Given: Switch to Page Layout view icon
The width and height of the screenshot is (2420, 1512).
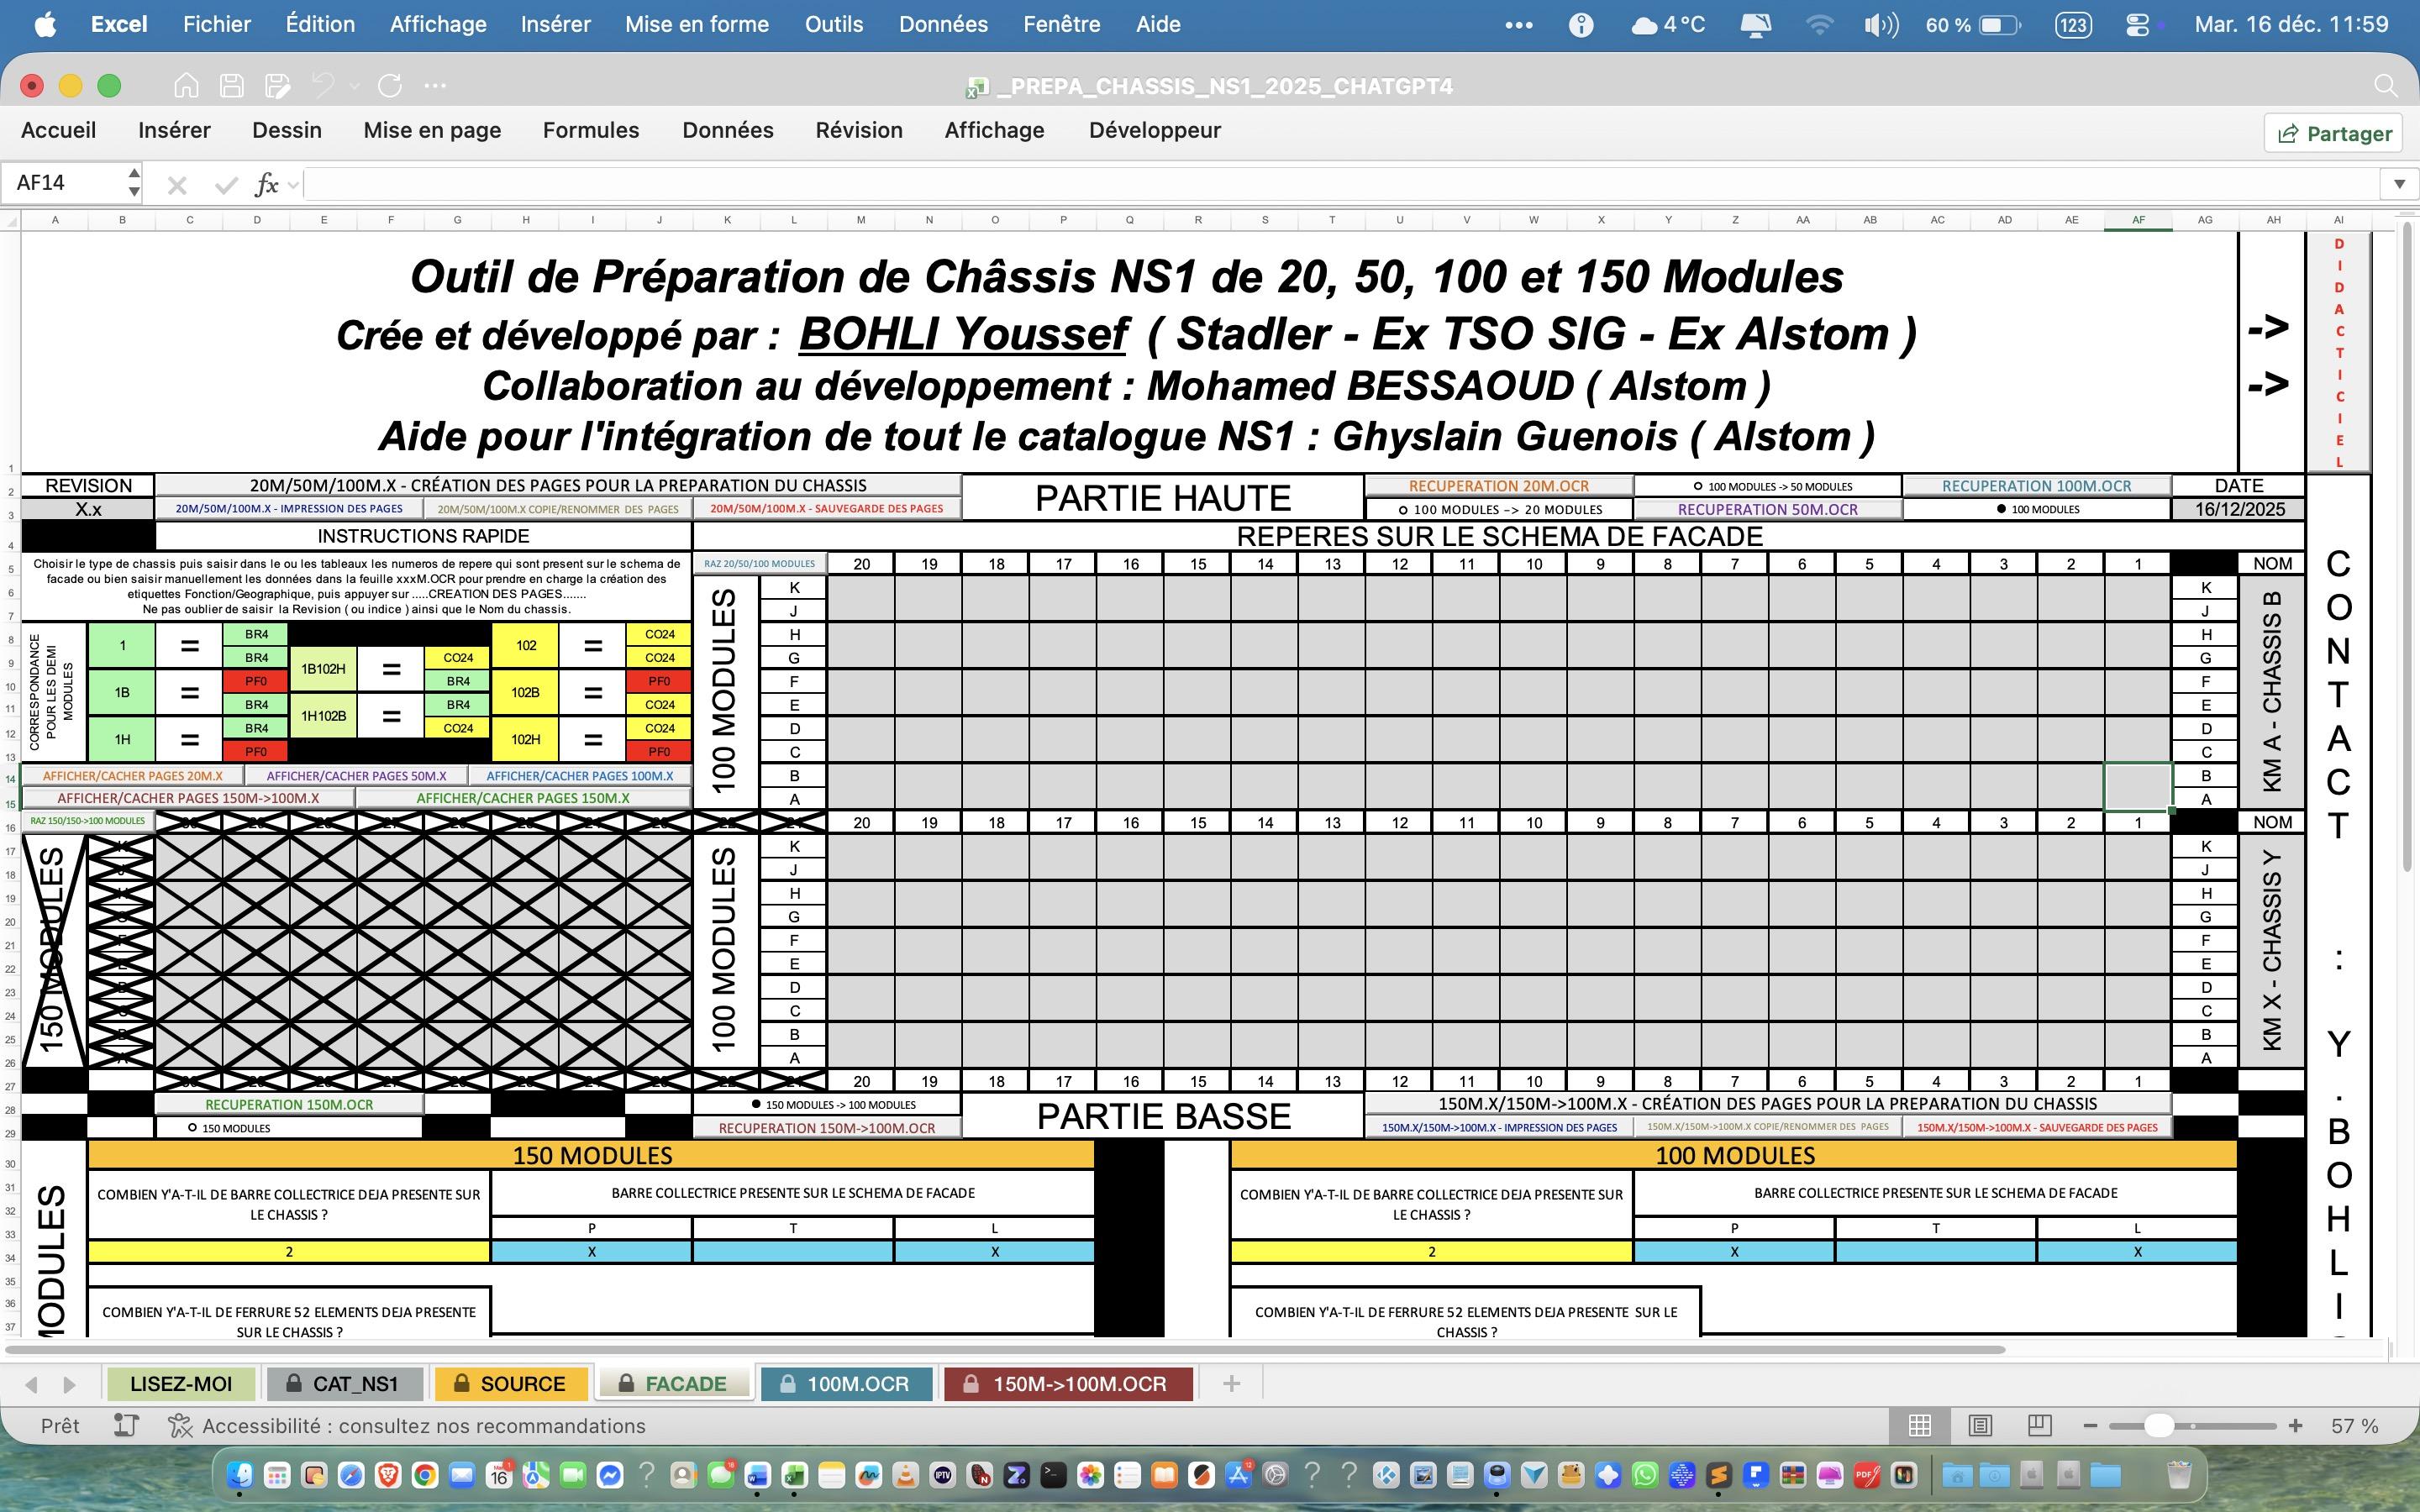Looking at the screenshot, I should coord(1980,1426).
